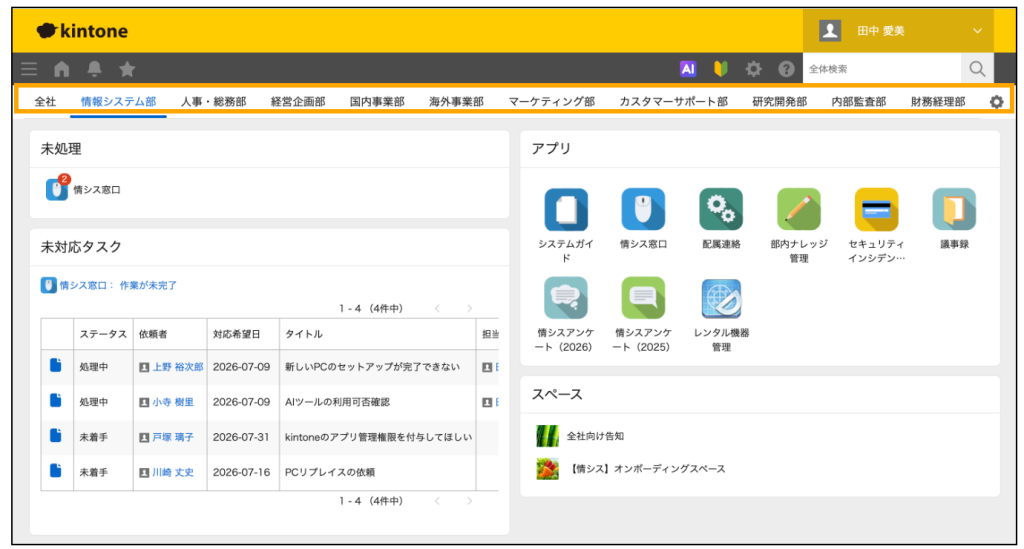Open 【情シス】オンボーディングスペース space

point(646,469)
